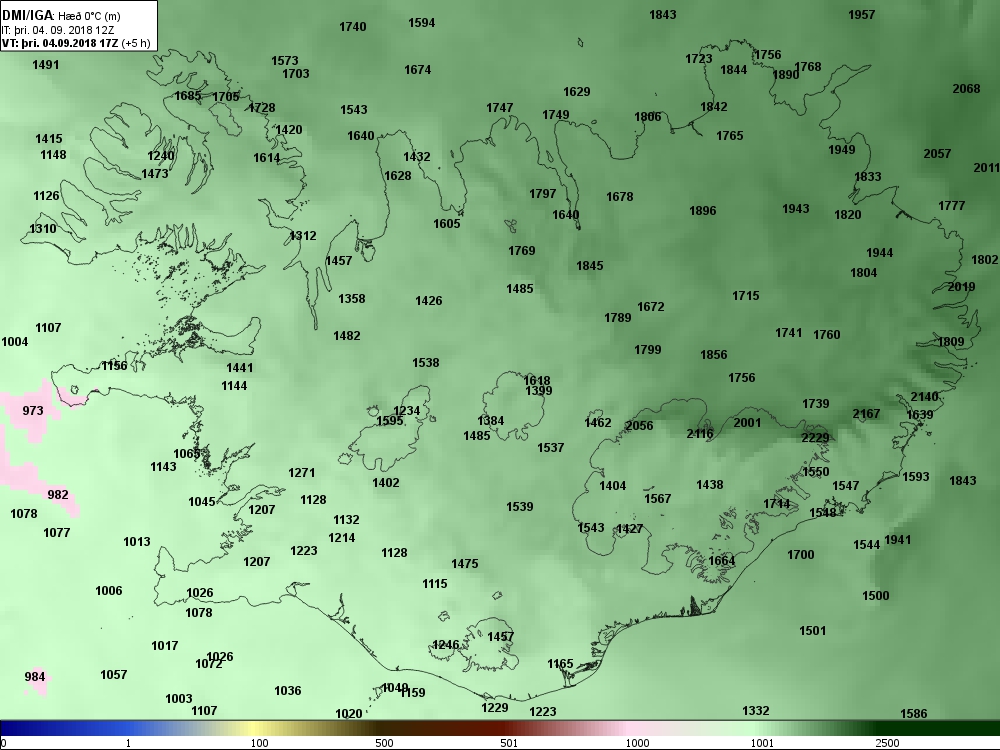
Task: Click the low value 973 in the pink area
Action: pos(33,410)
